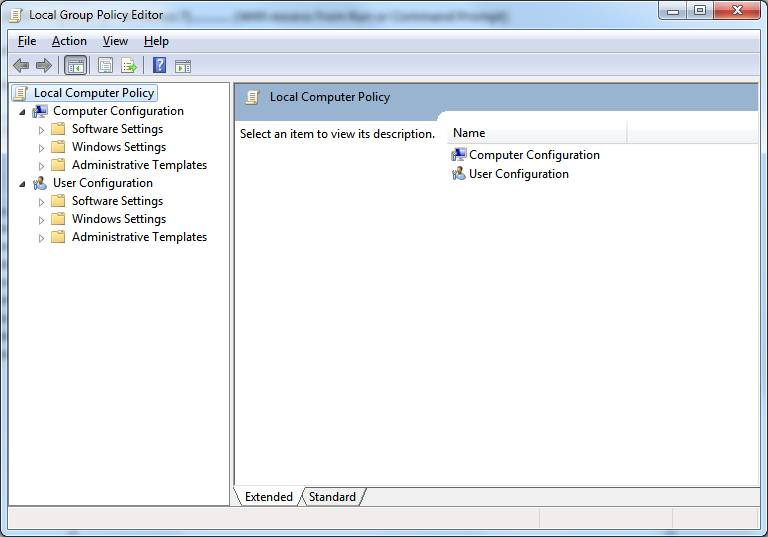Maximize the Local Group Policy Editor window

coord(700,11)
